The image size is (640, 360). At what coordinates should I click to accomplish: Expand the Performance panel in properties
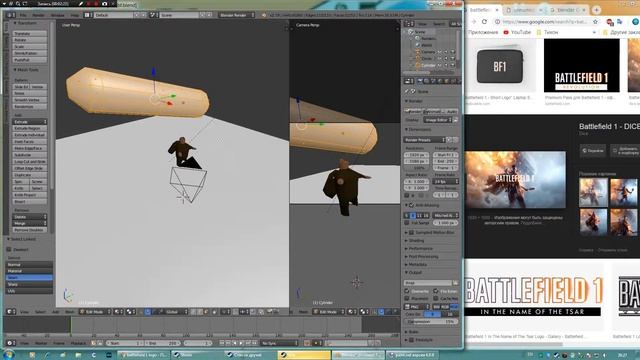(x=418, y=249)
